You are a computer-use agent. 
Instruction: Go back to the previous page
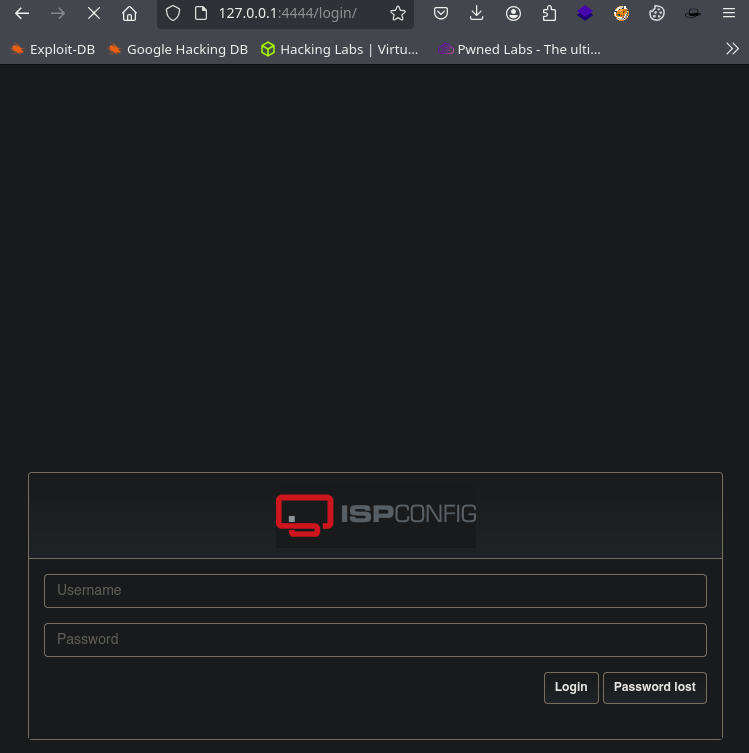22,13
